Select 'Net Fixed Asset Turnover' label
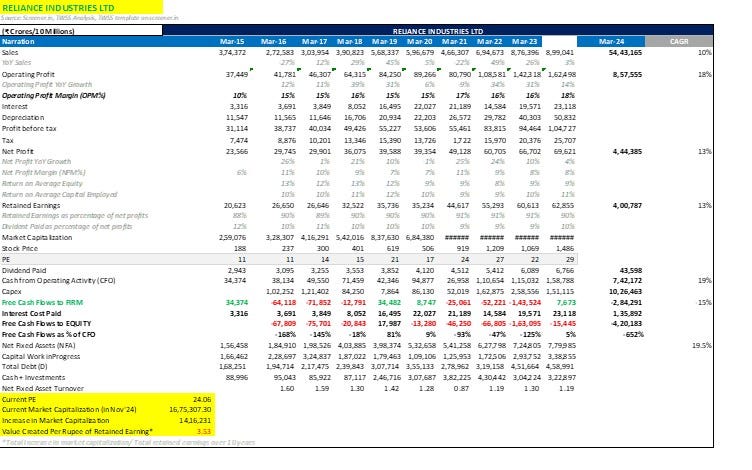Image resolution: width=752 pixels, height=470 pixels. 43,389
